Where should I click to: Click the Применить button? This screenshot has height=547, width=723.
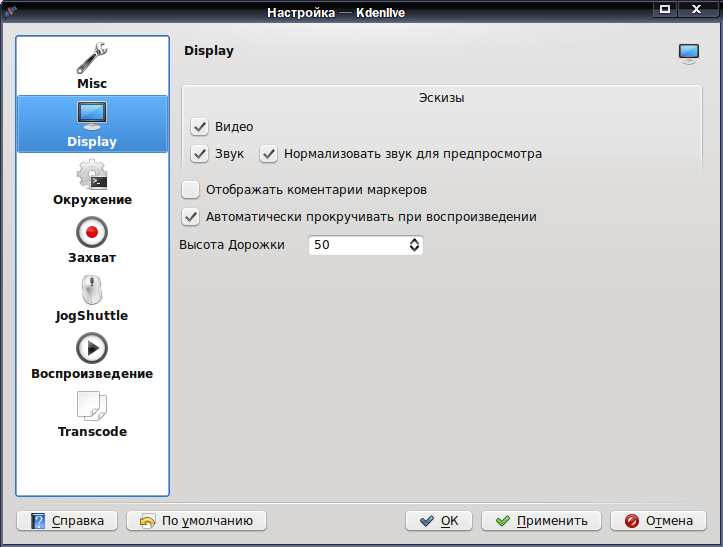[x=541, y=521]
